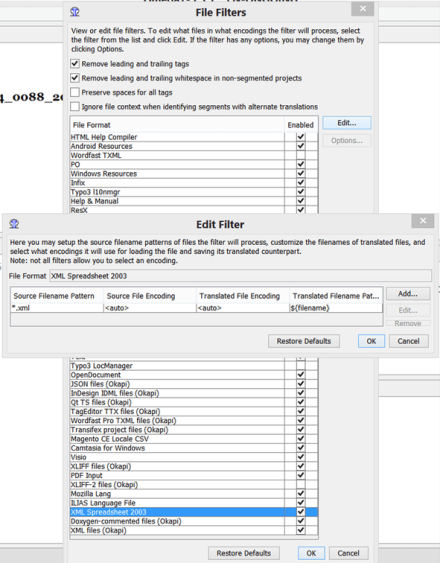Enable the Typo3 LocManager filter
This screenshot has height=563, width=440.
click(x=301, y=366)
